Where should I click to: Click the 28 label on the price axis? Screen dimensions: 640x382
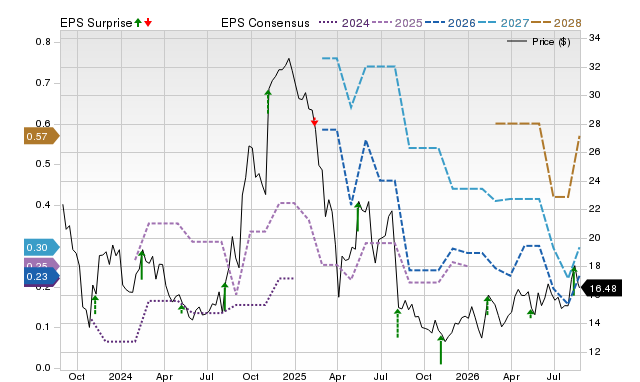[594, 123]
